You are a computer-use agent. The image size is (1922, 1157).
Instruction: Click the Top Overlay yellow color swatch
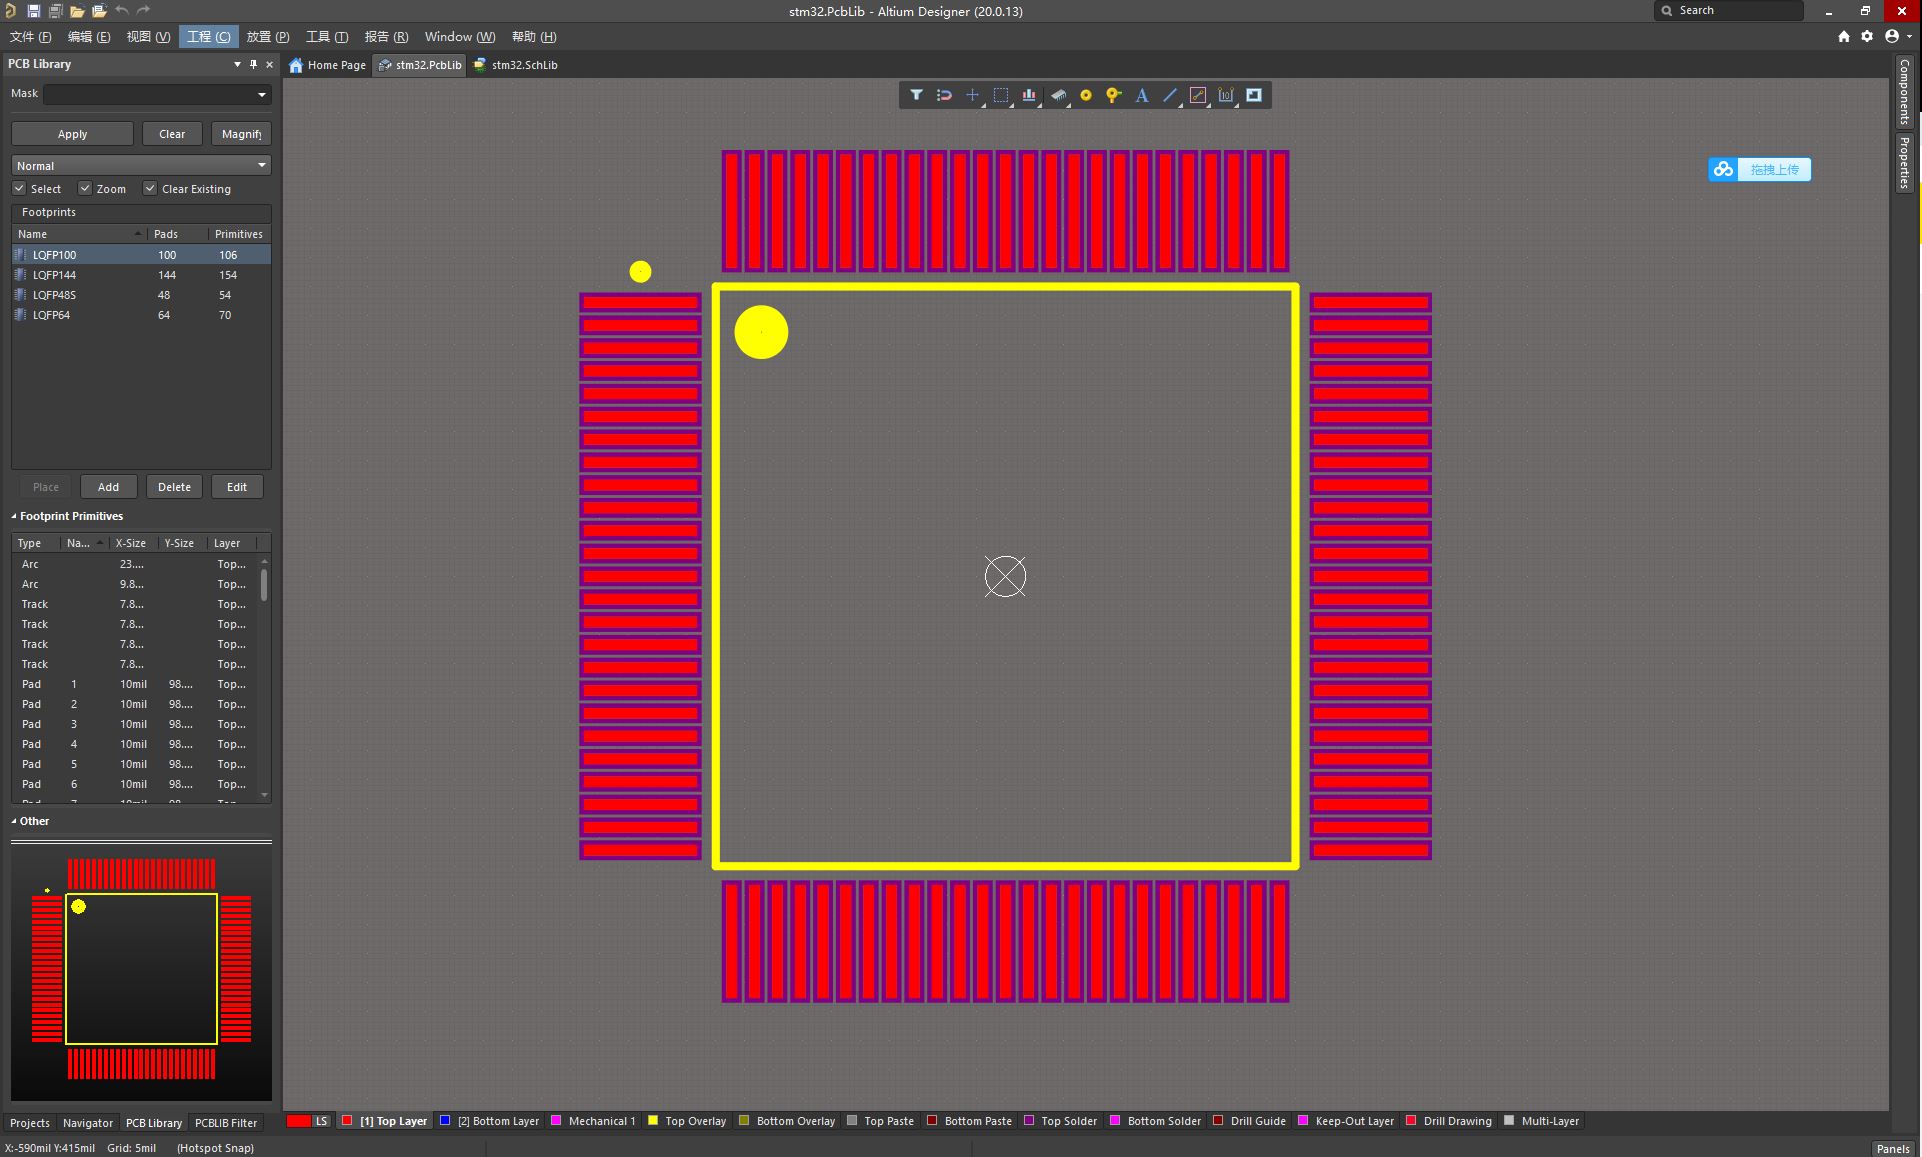point(653,1121)
